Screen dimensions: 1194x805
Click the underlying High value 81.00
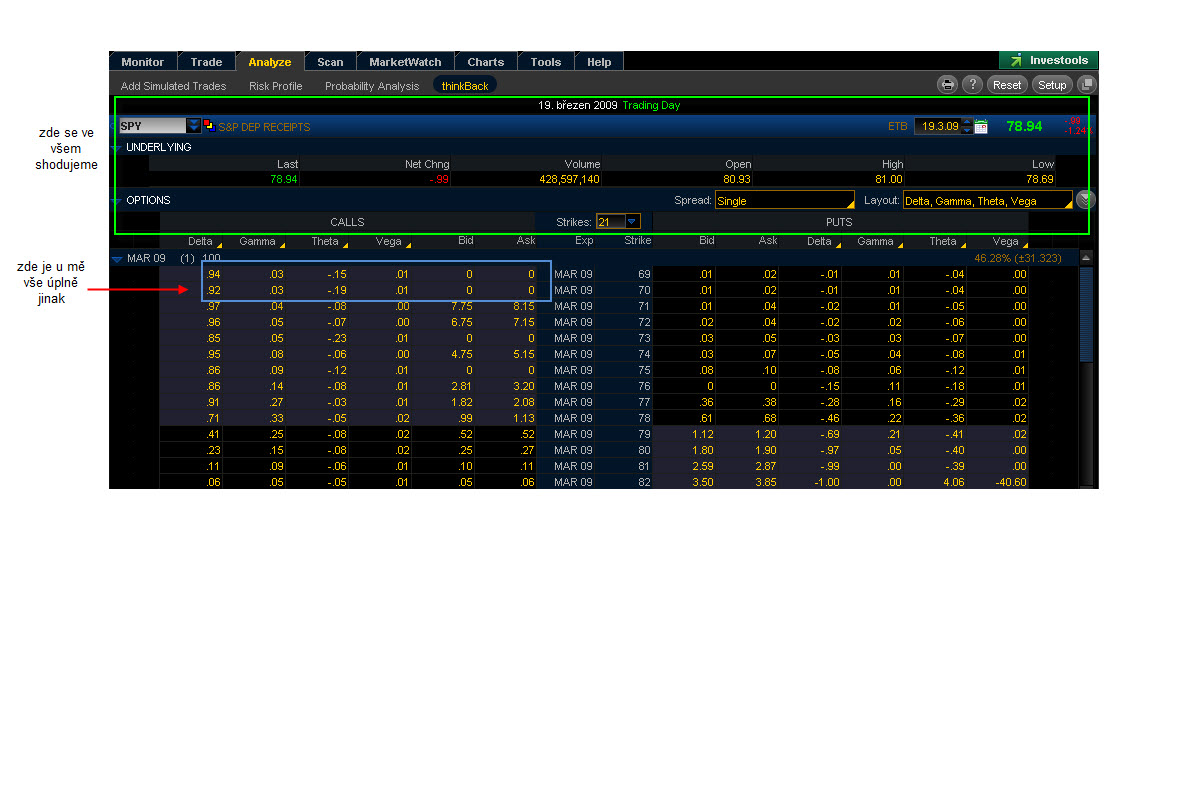pos(889,180)
